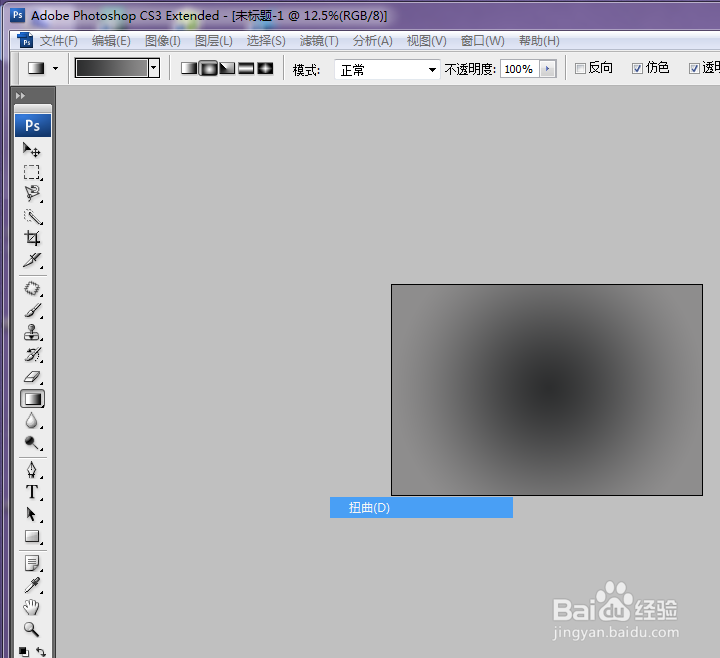Toggle the transparency checkbox

[694, 69]
